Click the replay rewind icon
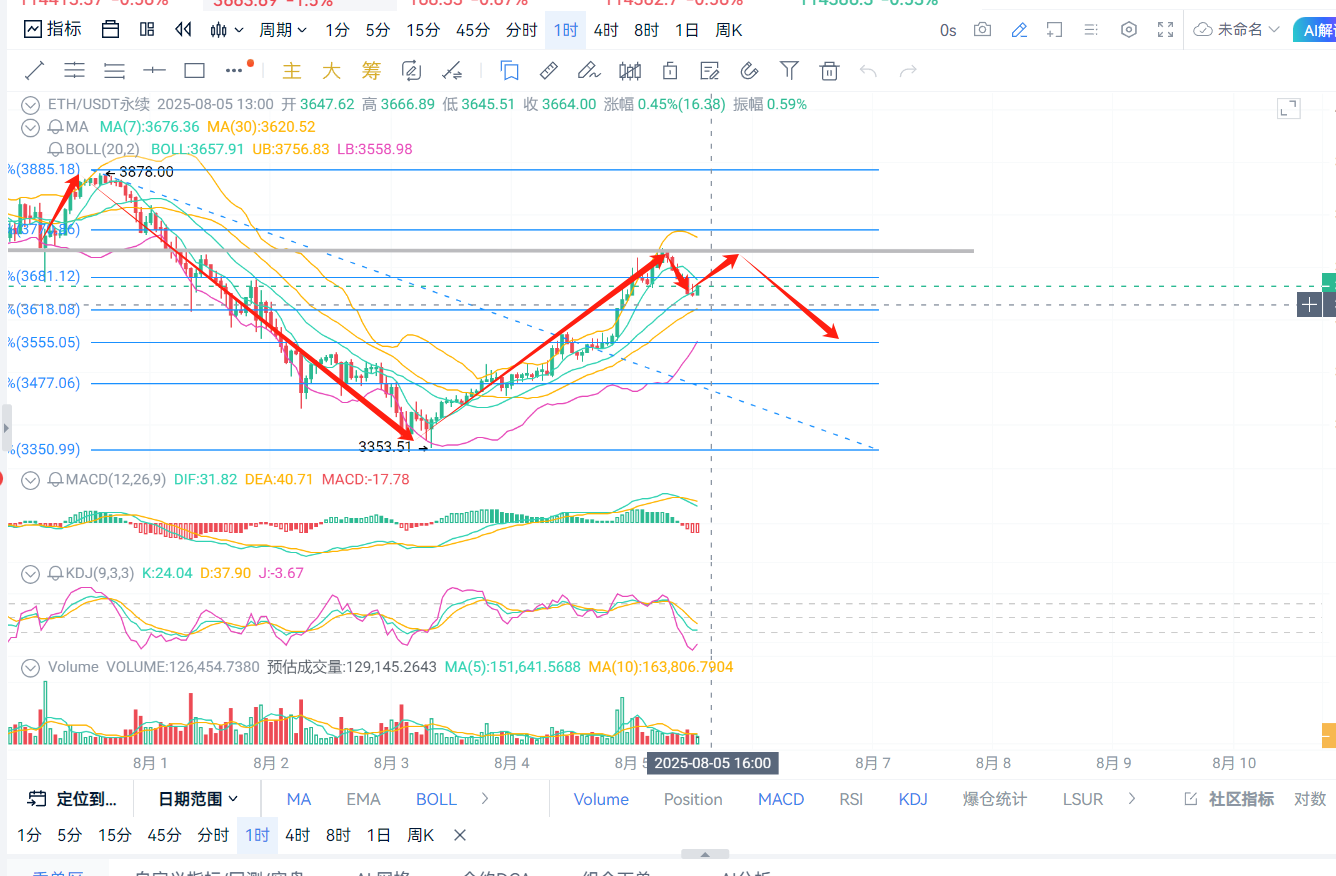Viewport: 1336px width, 876px height. 183,30
